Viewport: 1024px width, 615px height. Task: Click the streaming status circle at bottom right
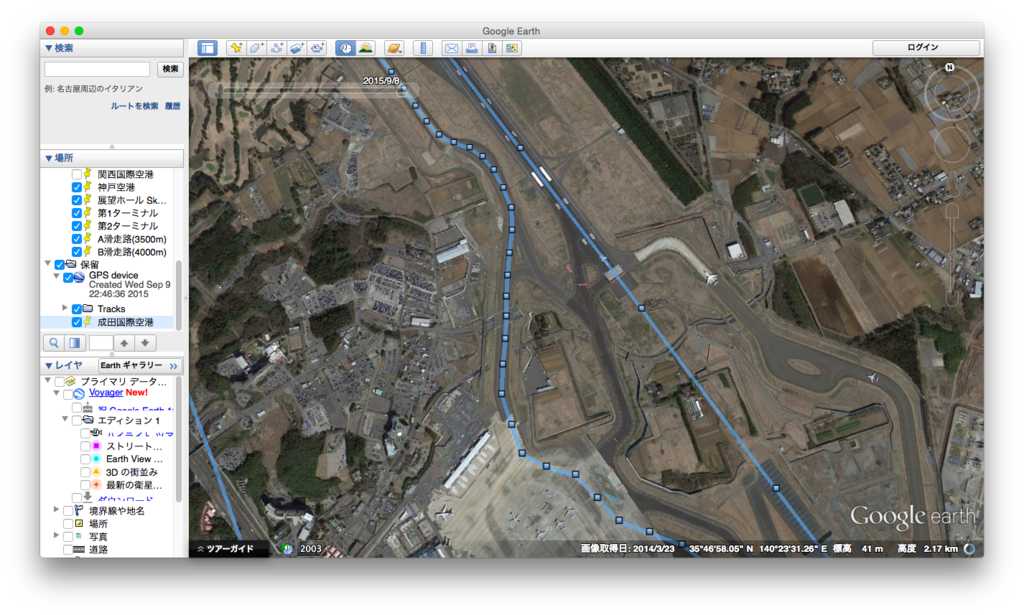(x=970, y=548)
